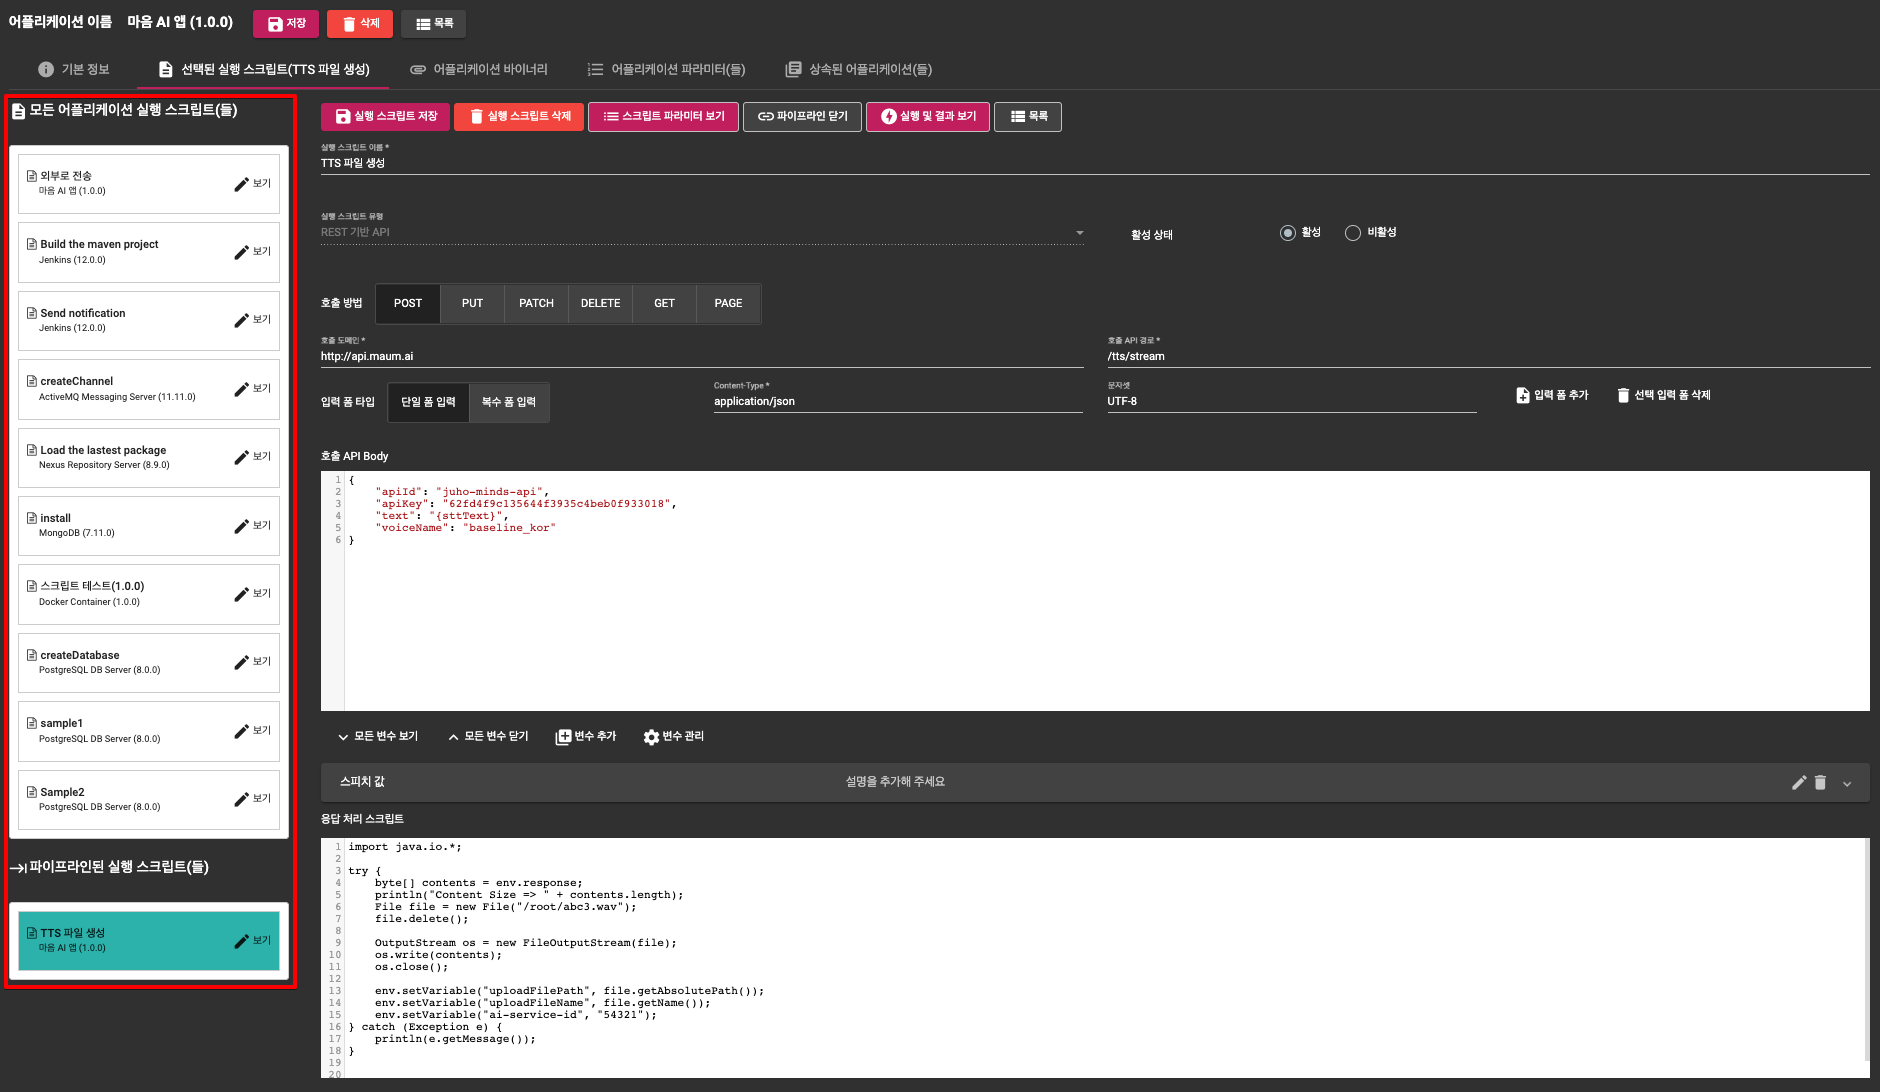Click the pencil icon for sample1
The height and width of the screenshot is (1092, 1880).
241,731
